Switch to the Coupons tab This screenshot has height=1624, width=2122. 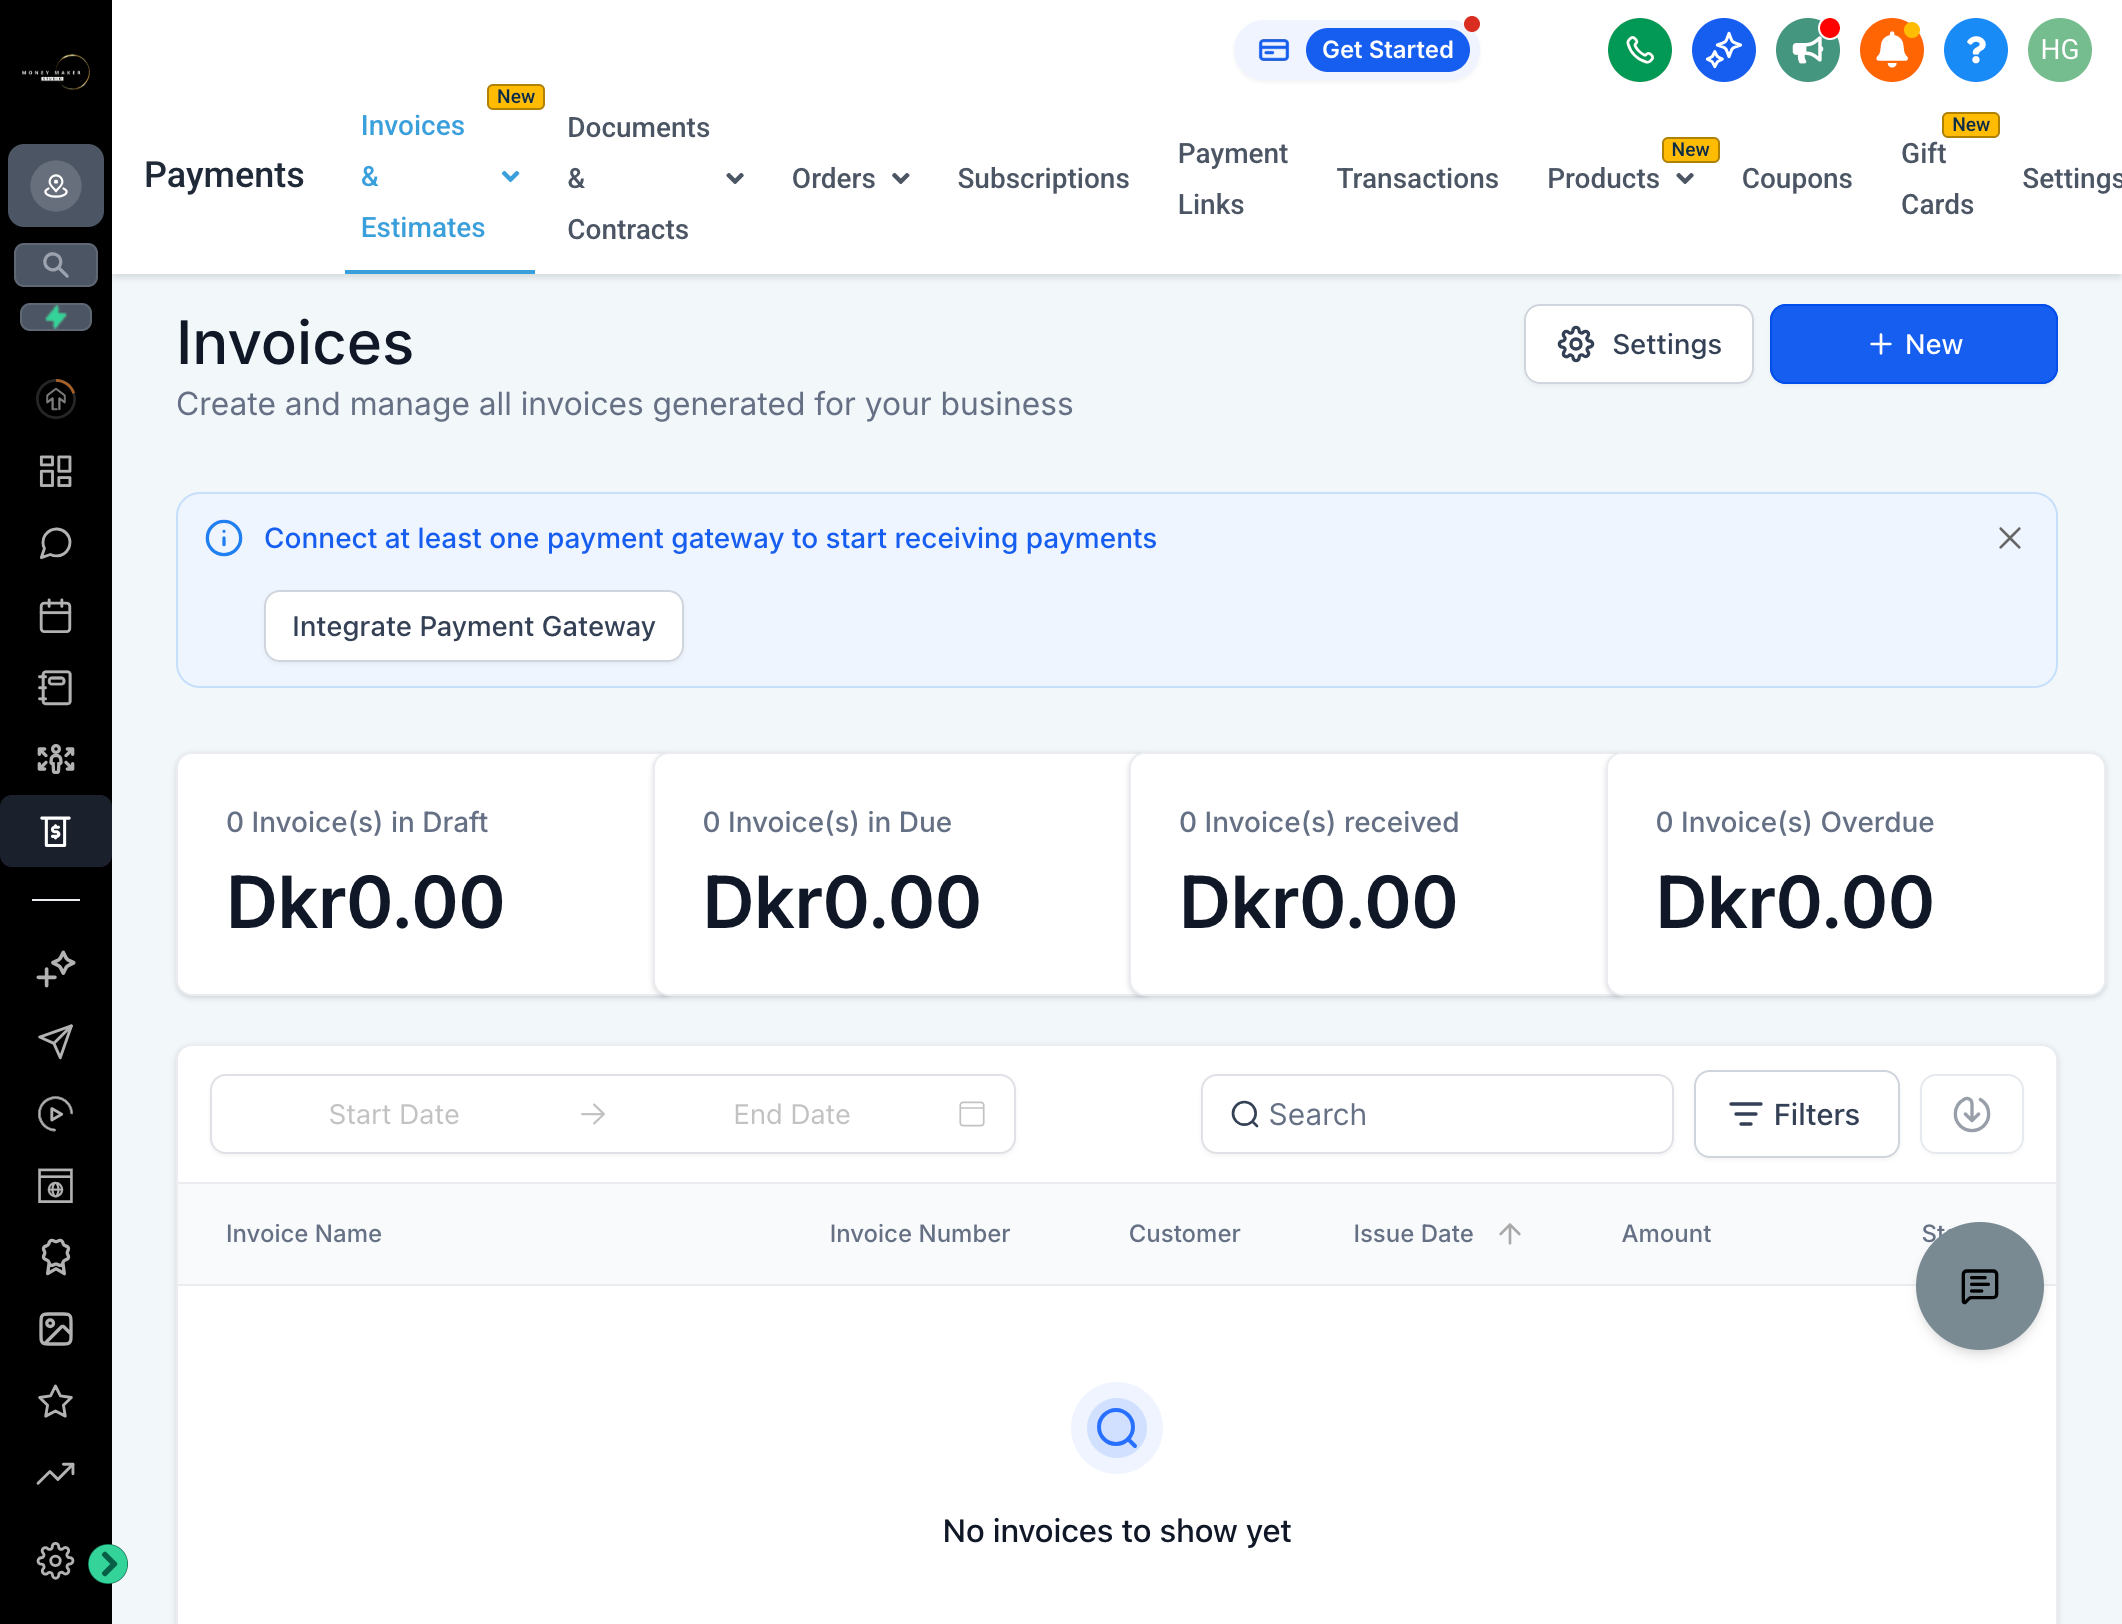tap(1796, 179)
